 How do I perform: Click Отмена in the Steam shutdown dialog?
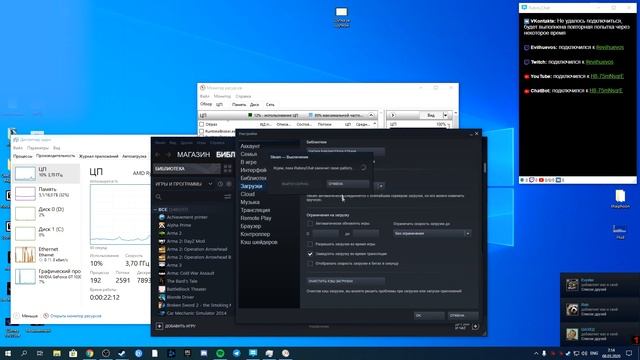[x=348, y=184]
